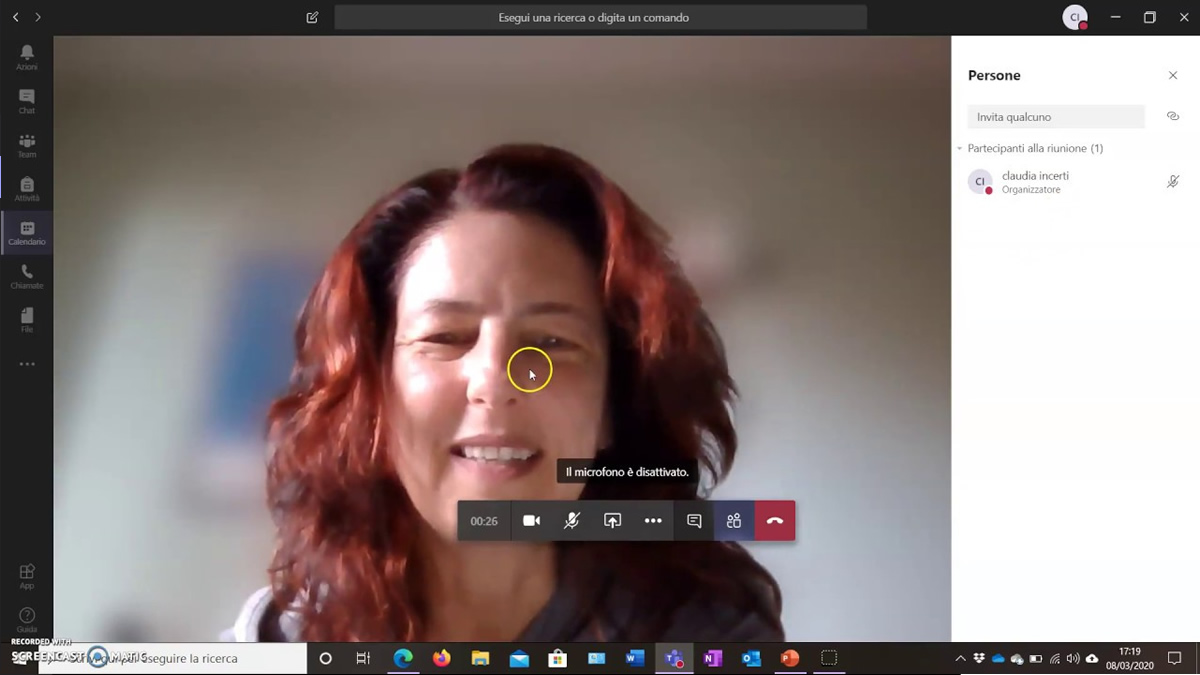Click the new chat compose icon

point(312,18)
